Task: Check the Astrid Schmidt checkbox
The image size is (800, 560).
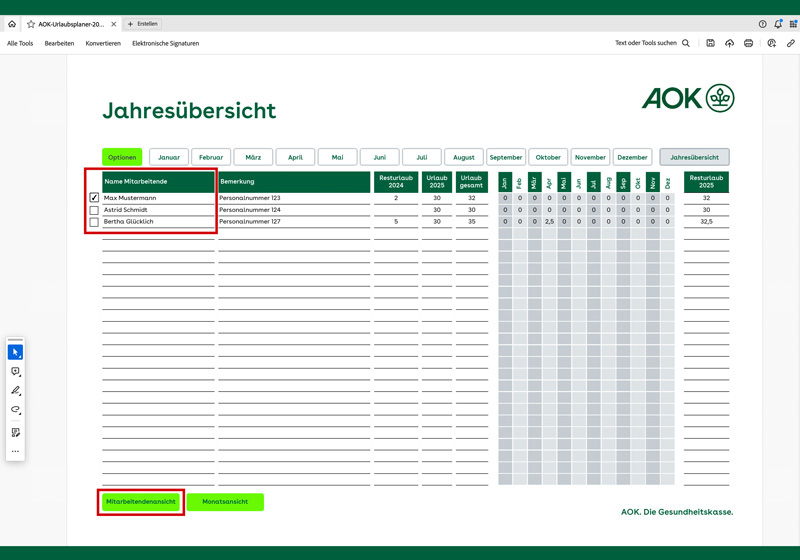Action: 94,210
